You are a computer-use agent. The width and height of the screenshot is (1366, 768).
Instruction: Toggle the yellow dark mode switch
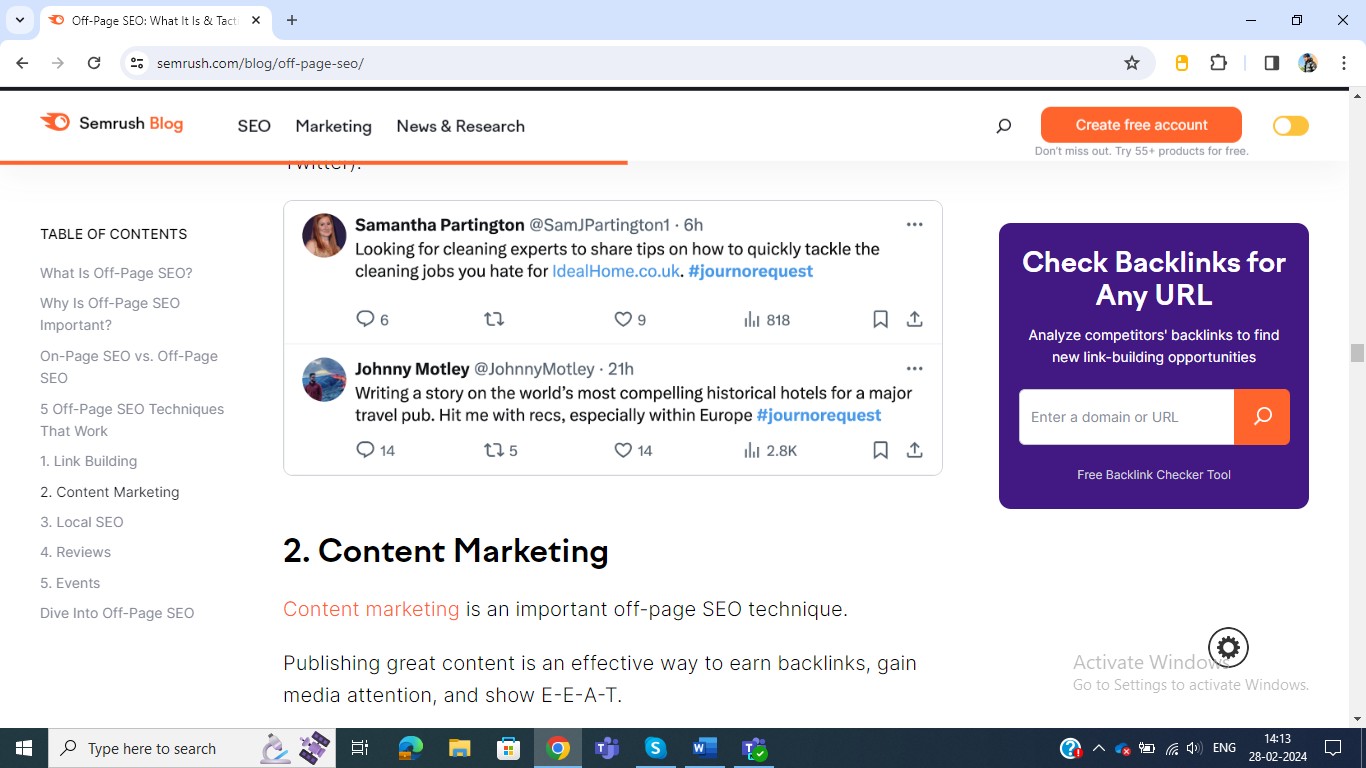1290,126
